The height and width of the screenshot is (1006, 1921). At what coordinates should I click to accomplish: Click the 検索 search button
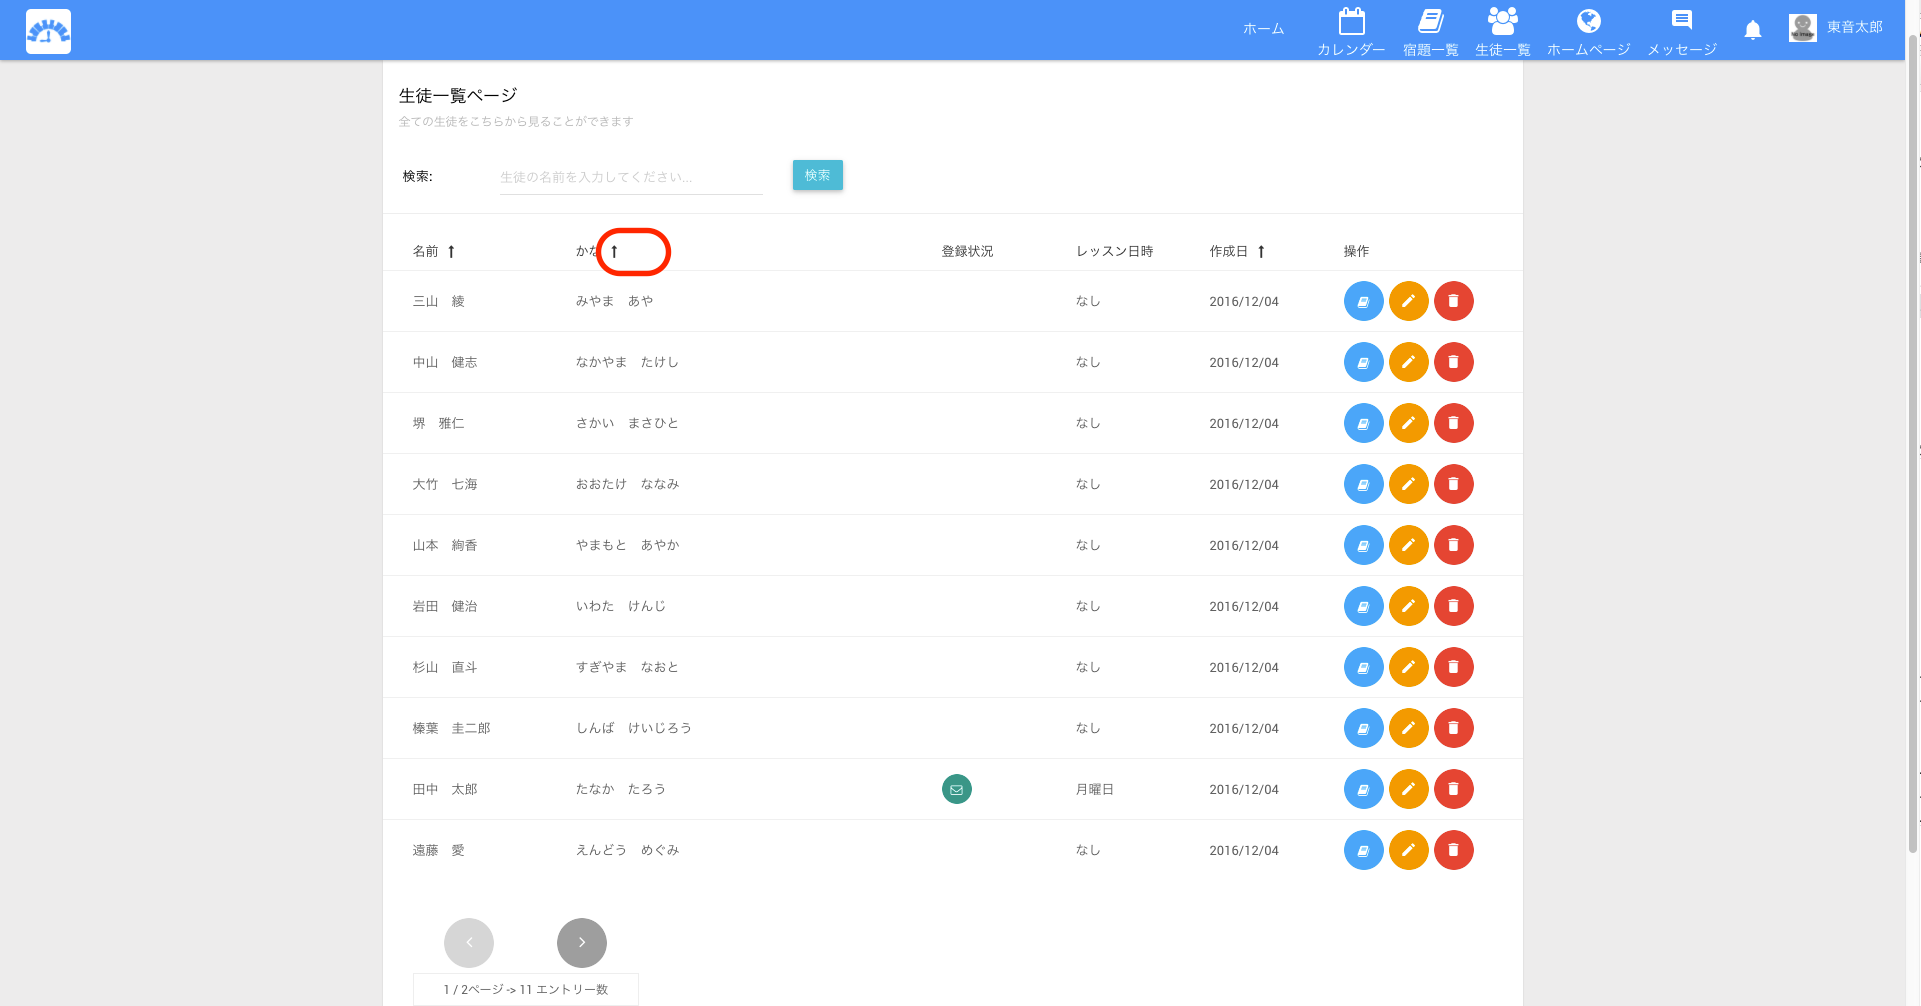click(x=817, y=175)
